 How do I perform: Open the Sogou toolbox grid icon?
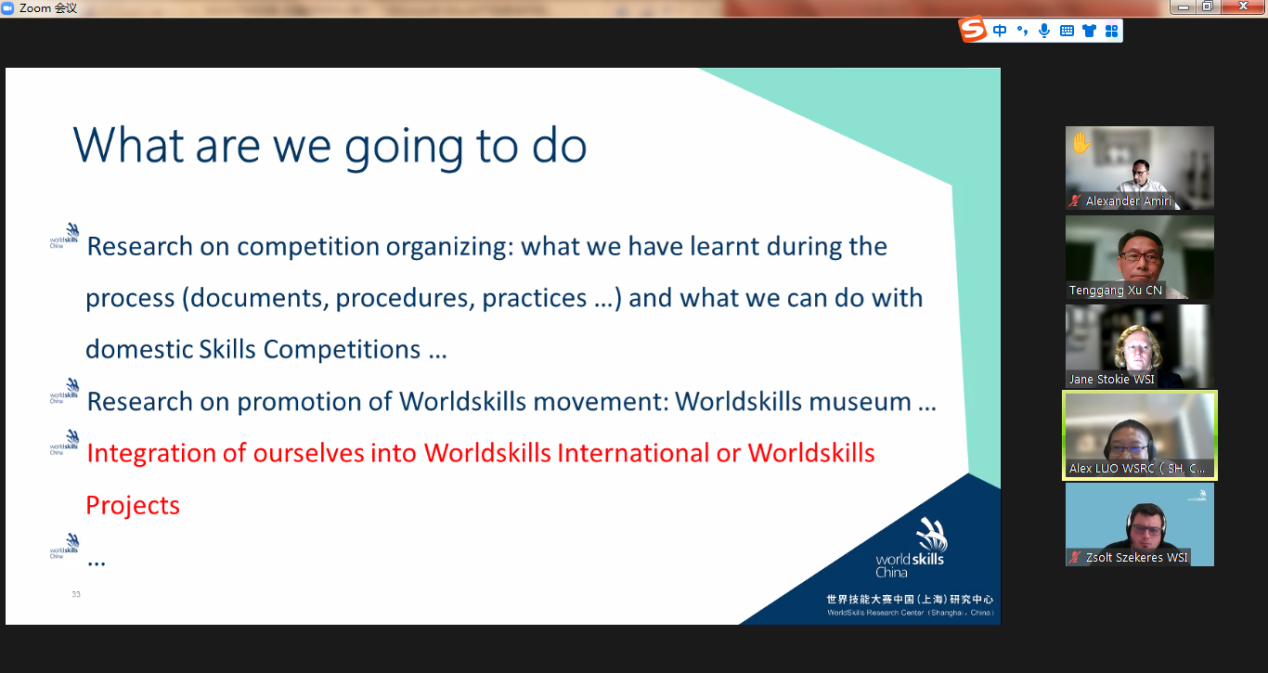point(1111,31)
